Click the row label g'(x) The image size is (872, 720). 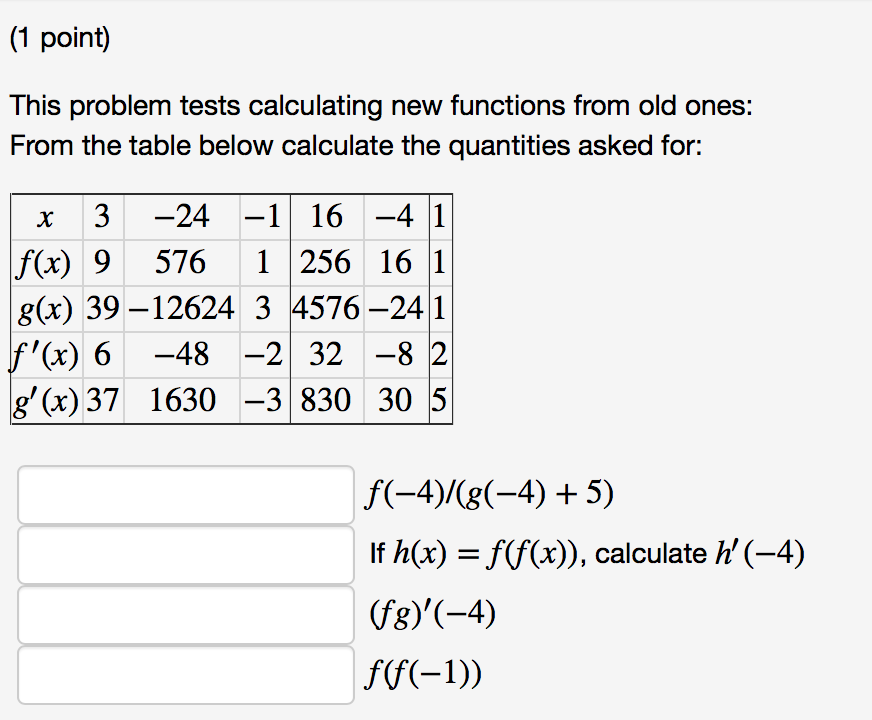click(44, 400)
